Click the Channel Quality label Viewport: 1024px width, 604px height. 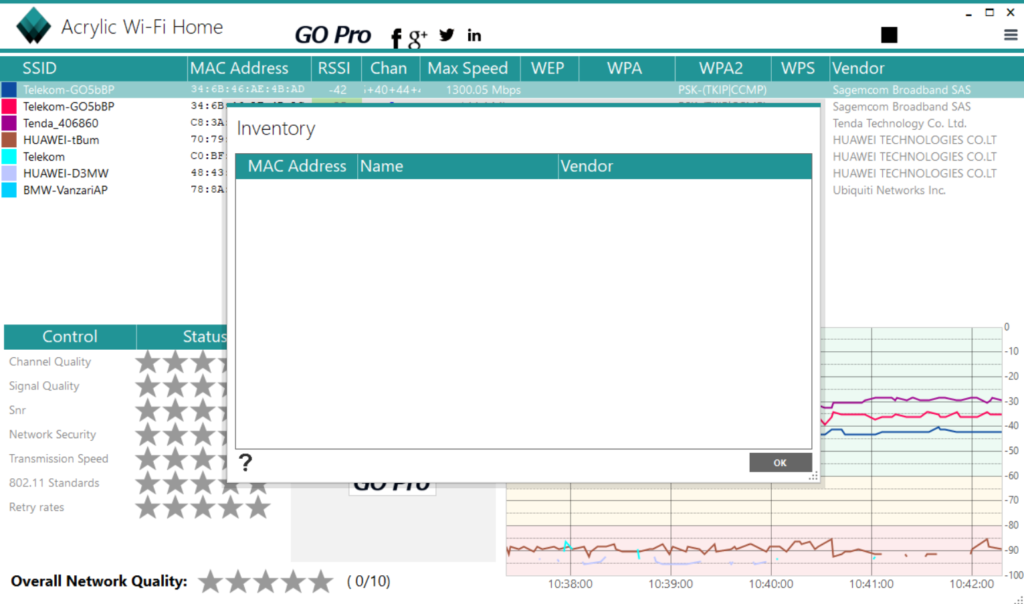[x=50, y=362]
